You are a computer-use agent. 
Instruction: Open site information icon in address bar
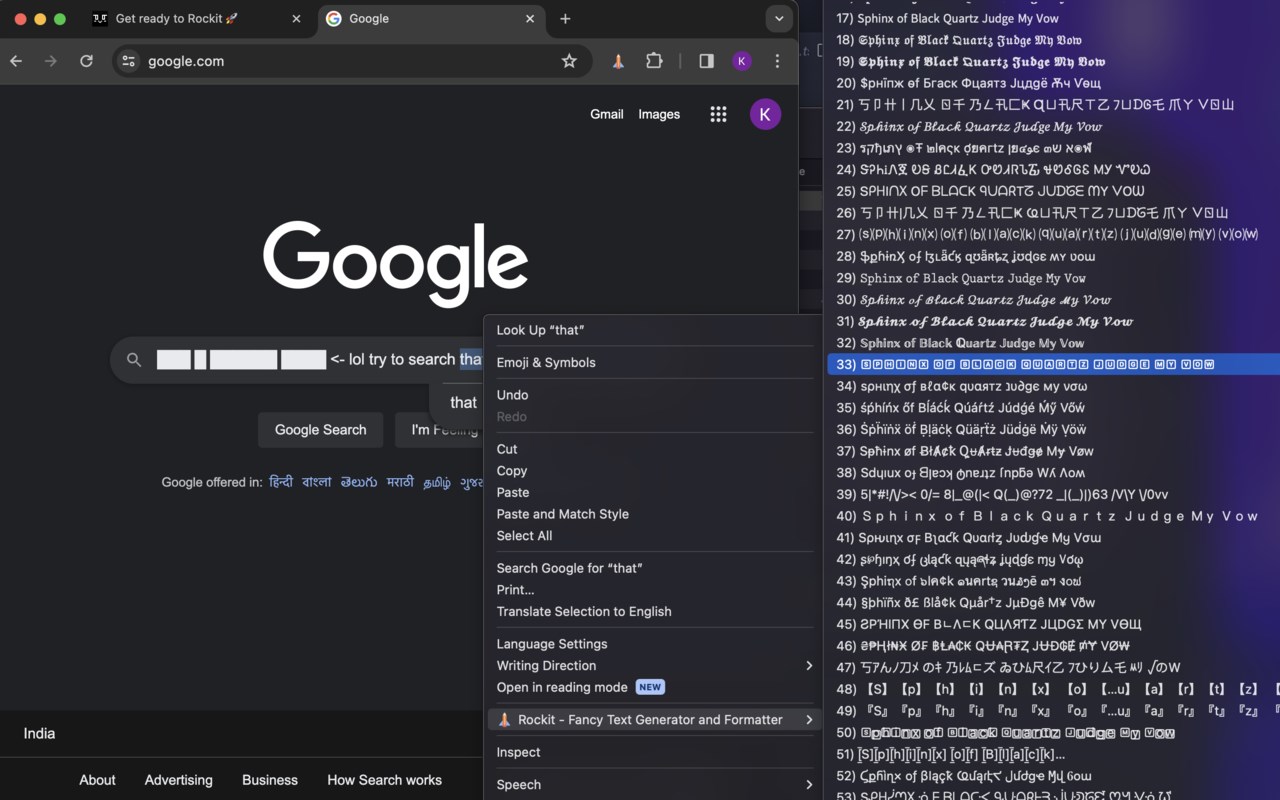[x=128, y=61]
